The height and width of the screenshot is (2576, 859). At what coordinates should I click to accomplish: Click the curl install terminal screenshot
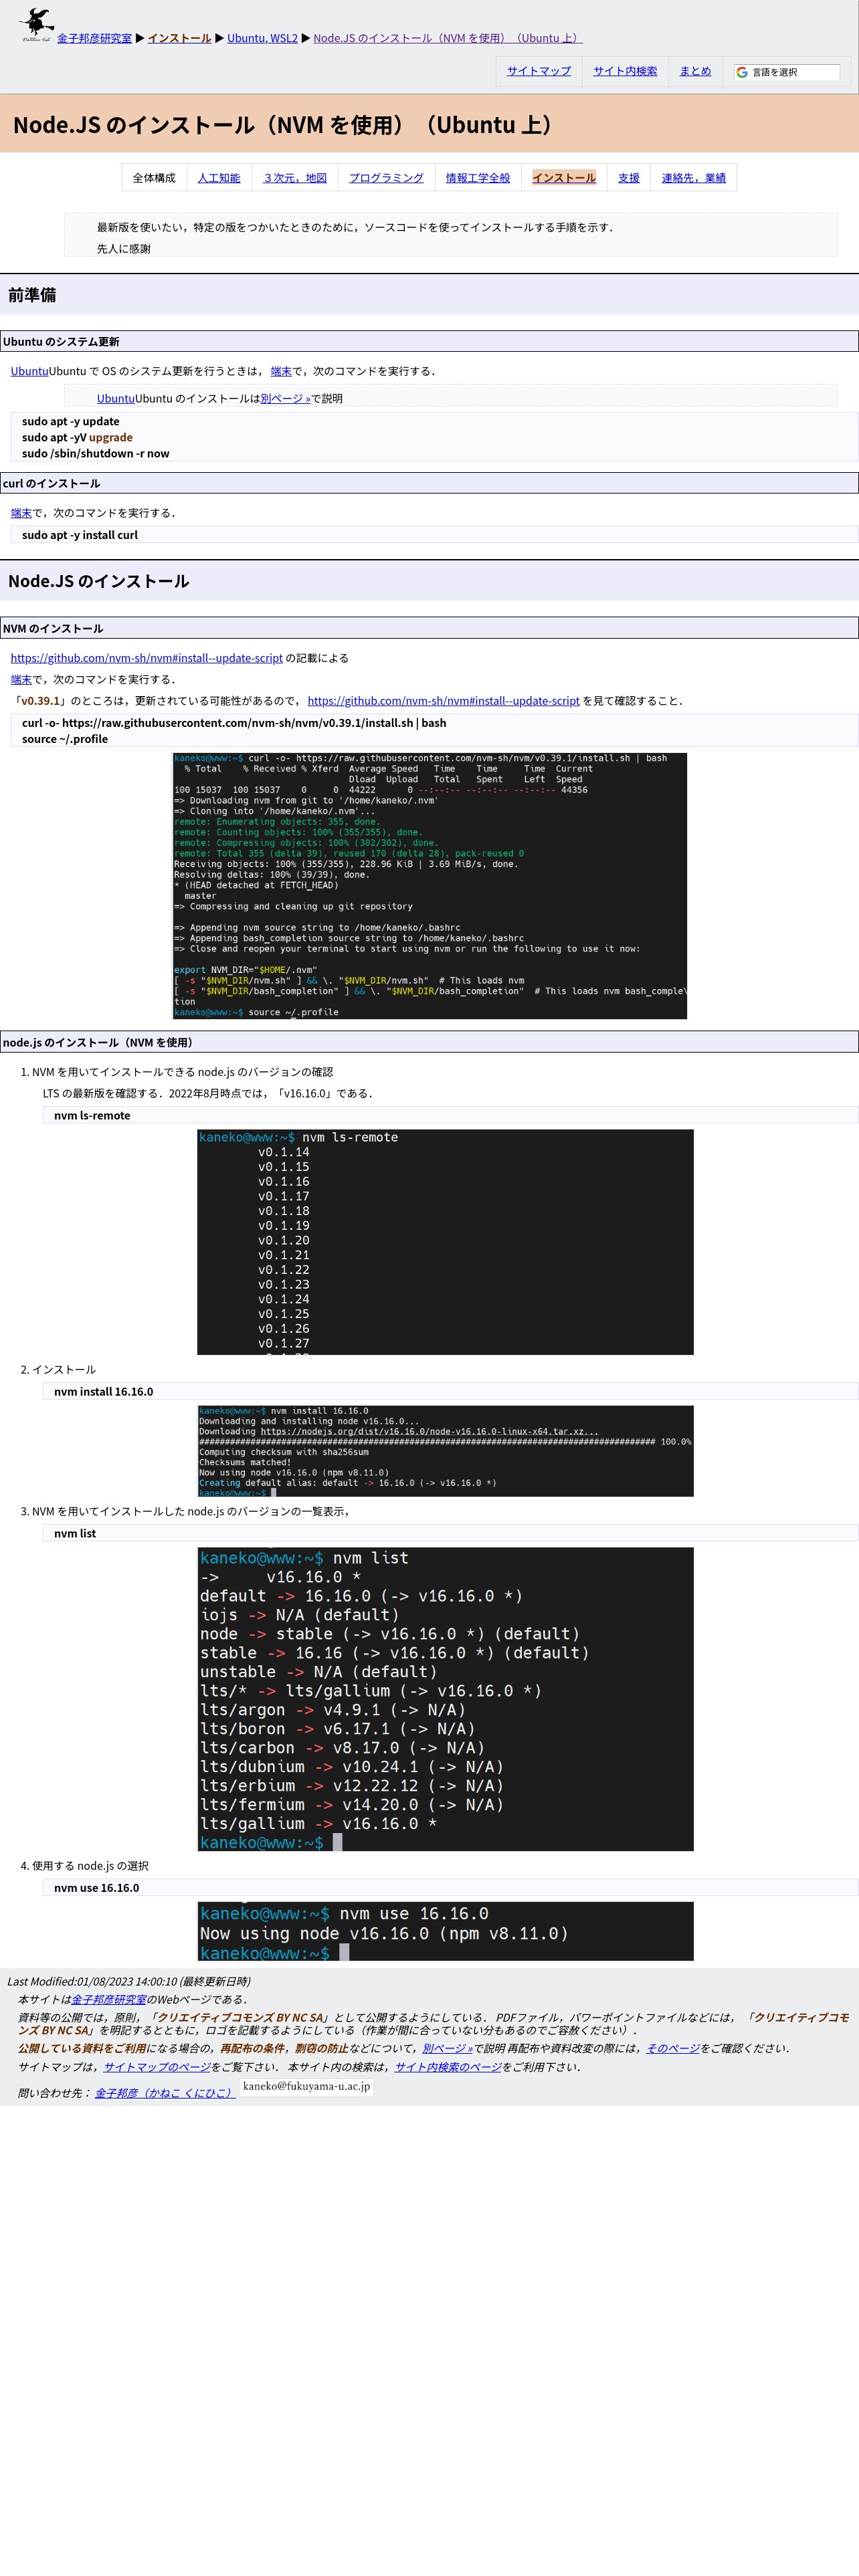[430, 886]
